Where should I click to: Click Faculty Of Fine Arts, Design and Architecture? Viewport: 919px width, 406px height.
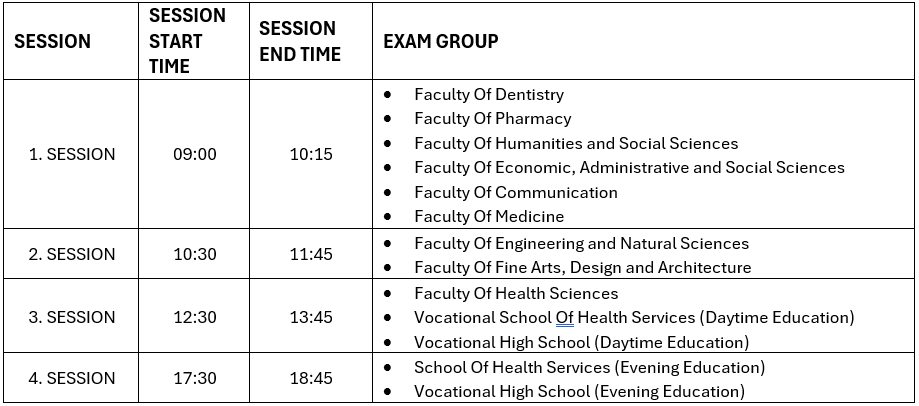click(x=582, y=267)
